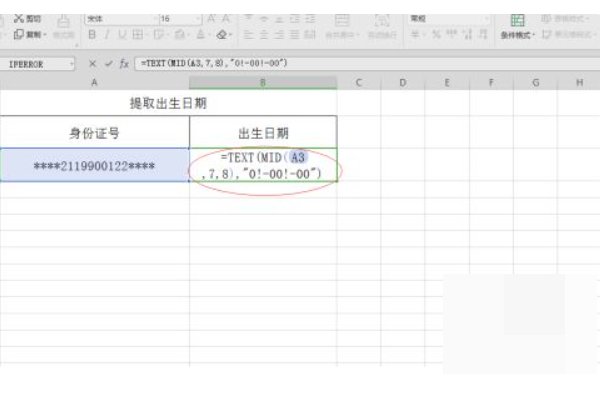The image size is (600, 400).
Task: Click the eraser clear formatting icon
Action: click(221, 35)
